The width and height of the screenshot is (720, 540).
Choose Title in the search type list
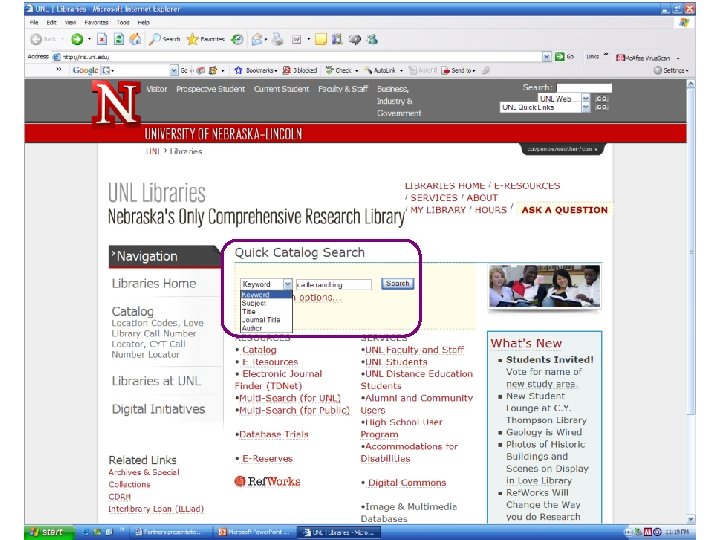[x=248, y=311]
